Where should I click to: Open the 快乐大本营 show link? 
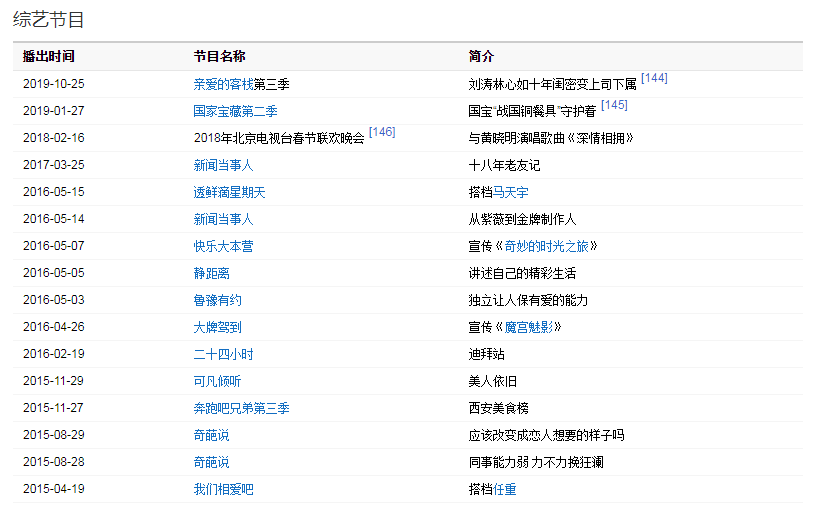(x=223, y=246)
